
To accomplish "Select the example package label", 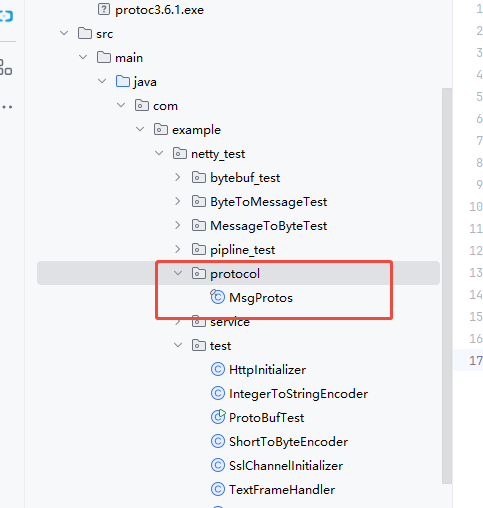I will tap(196, 130).
